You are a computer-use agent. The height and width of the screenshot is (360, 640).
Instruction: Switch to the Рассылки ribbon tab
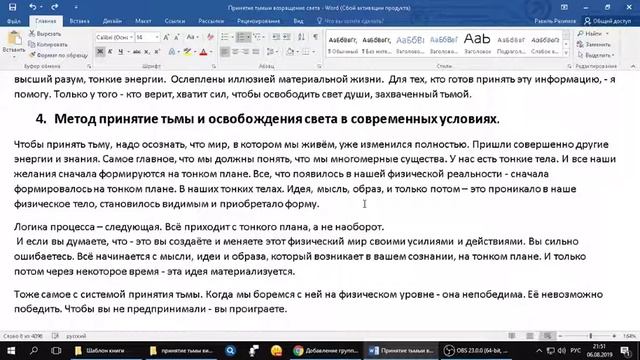pos(211,21)
